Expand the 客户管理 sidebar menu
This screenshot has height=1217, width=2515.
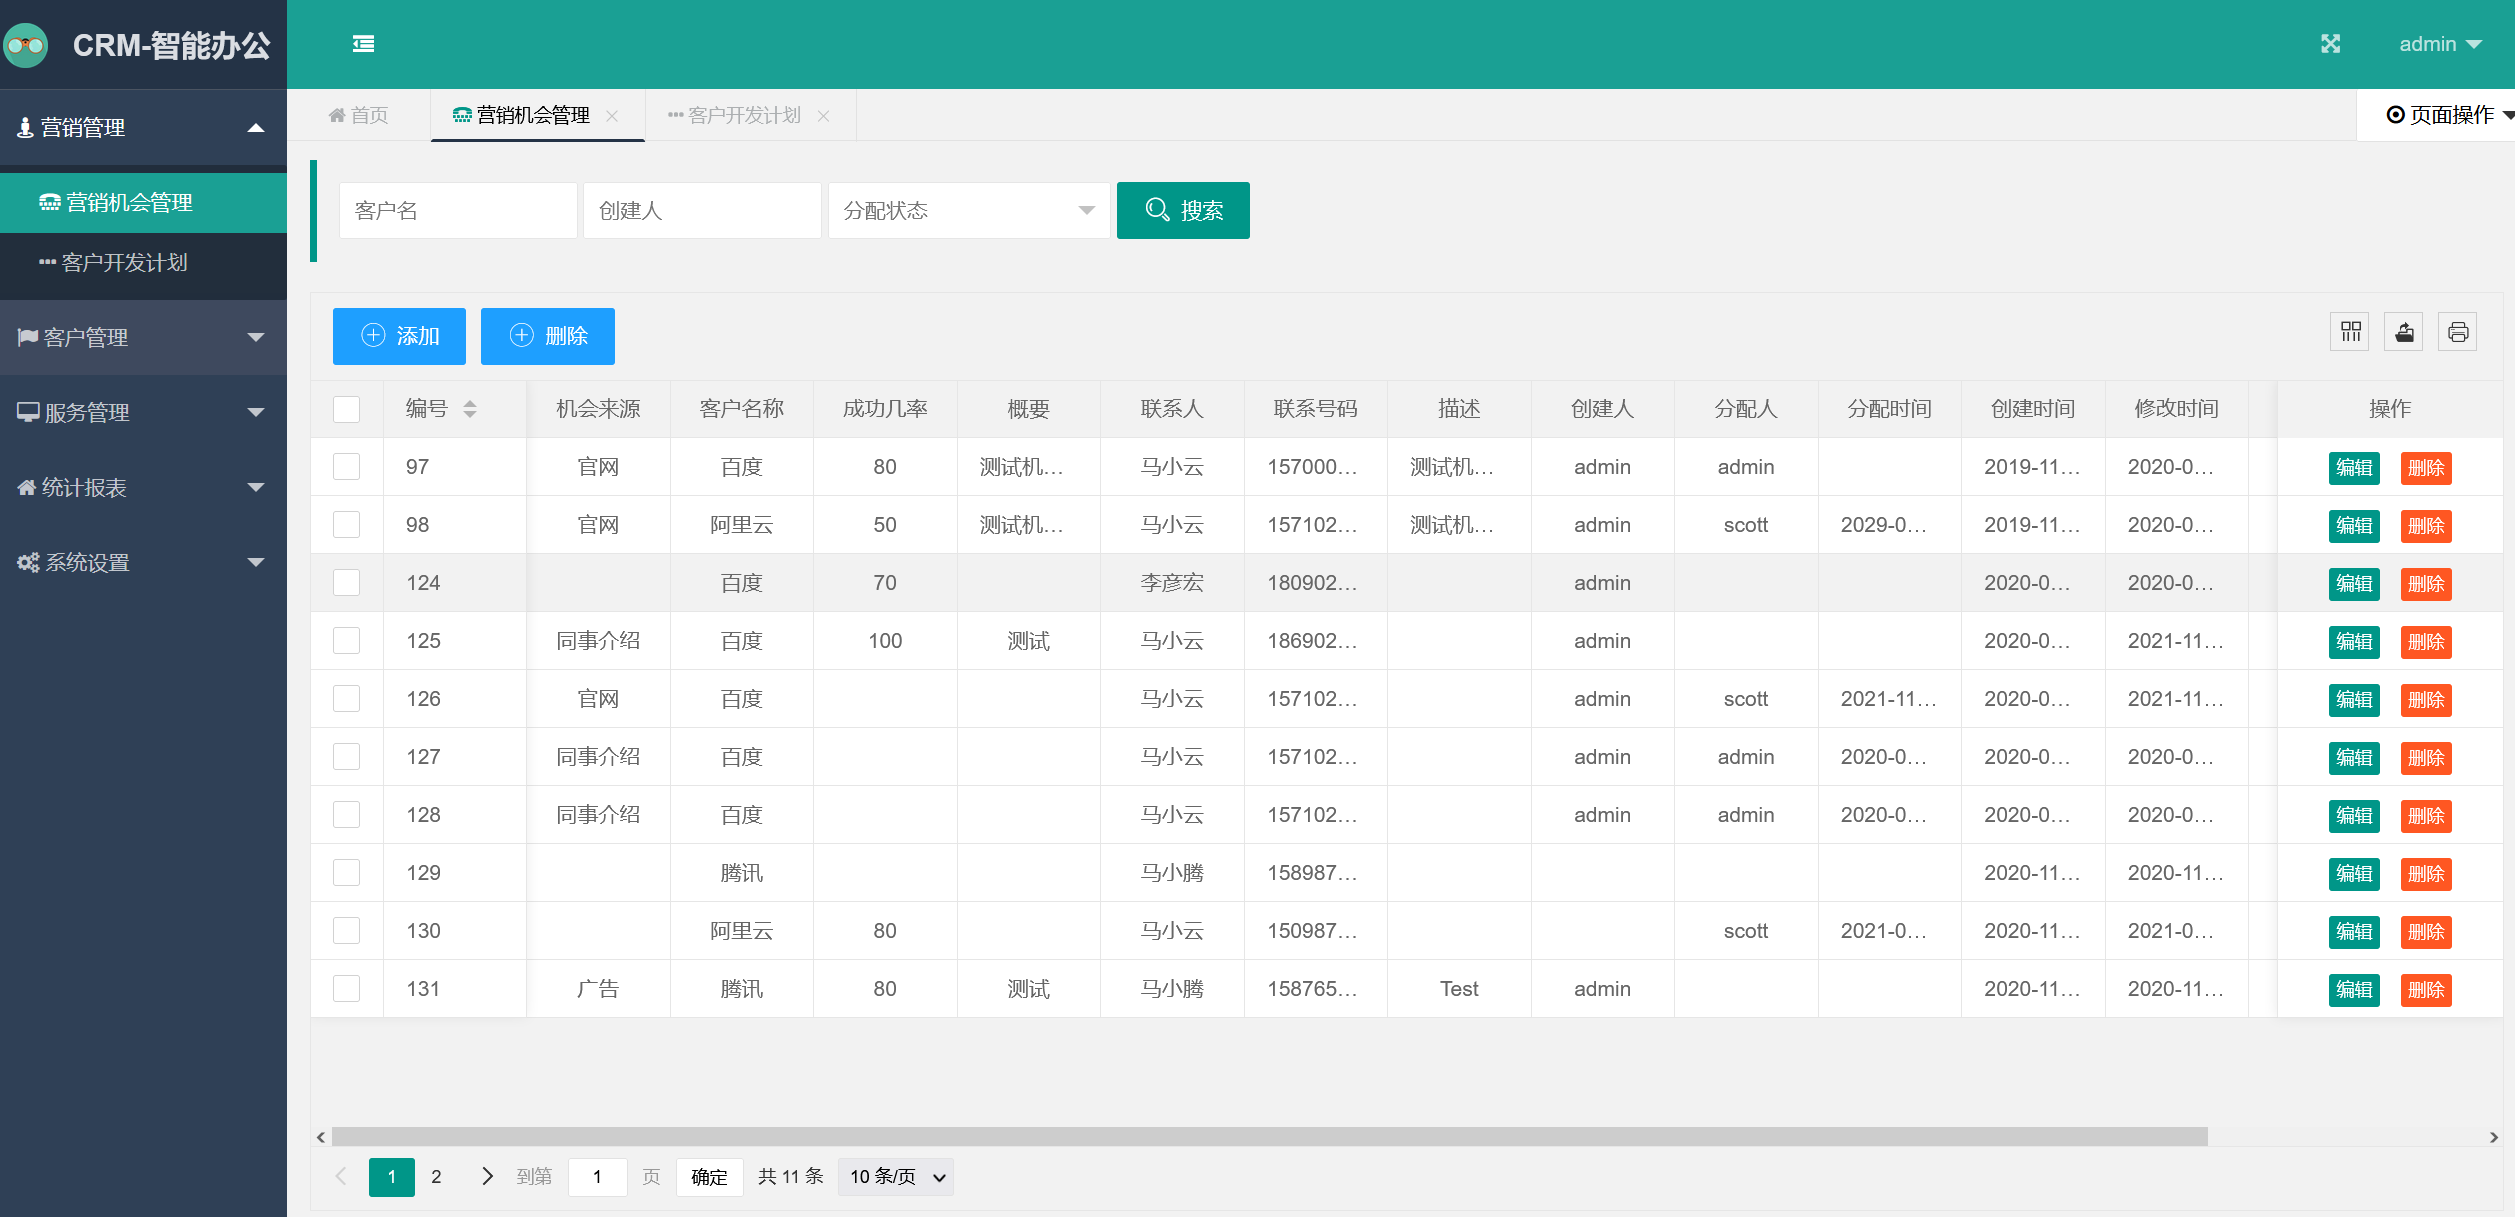point(143,337)
